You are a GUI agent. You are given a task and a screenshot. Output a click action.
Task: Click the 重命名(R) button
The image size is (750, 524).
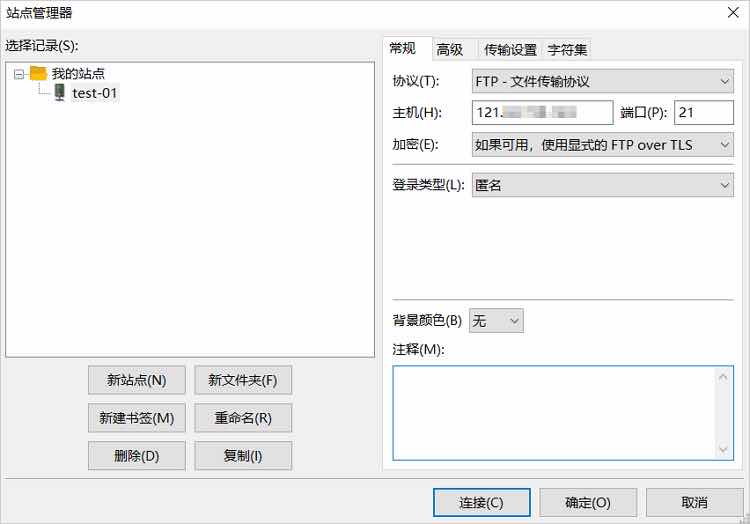click(243, 418)
